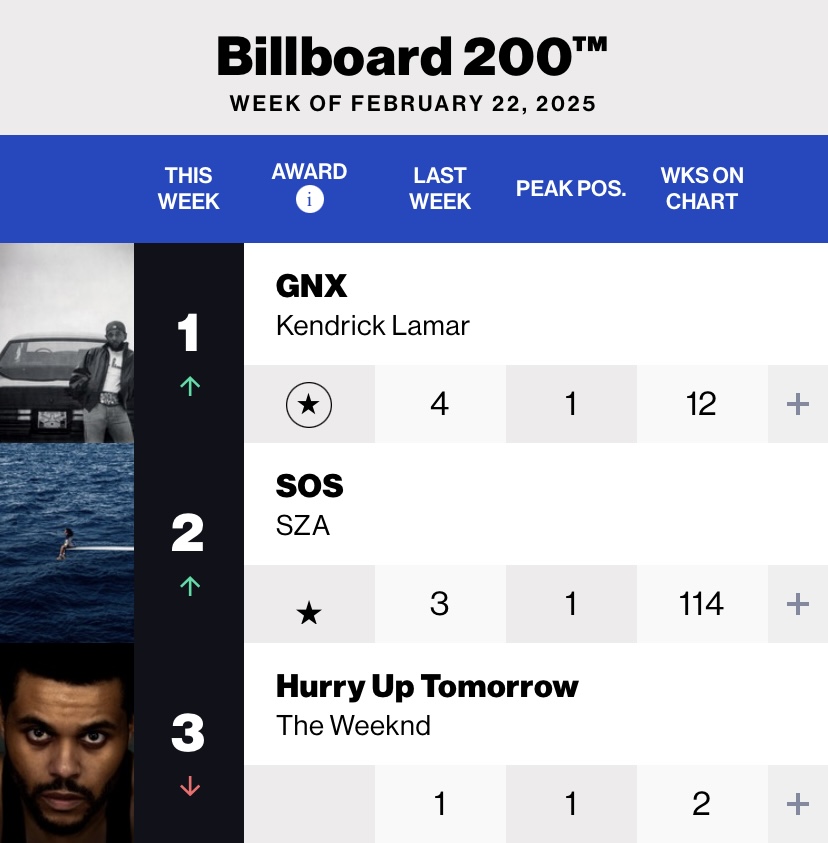
Task: Click the THIS WEEK column header
Action: pyautogui.click(x=189, y=188)
